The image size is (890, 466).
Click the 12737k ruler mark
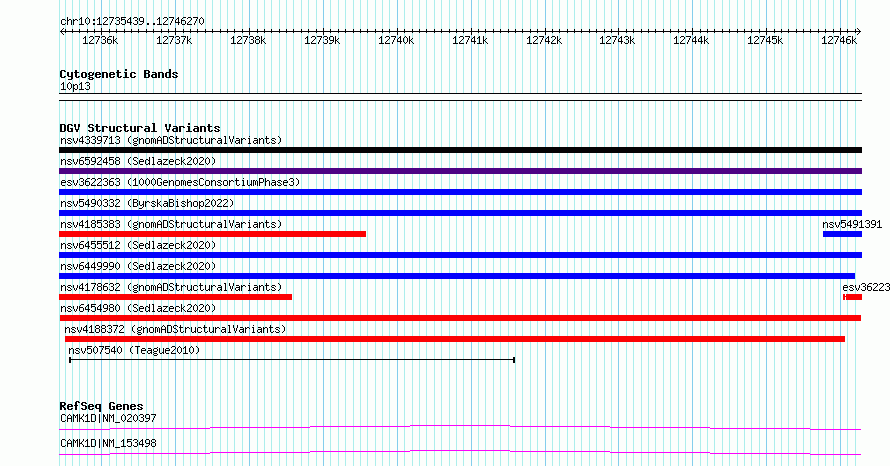(x=174, y=40)
